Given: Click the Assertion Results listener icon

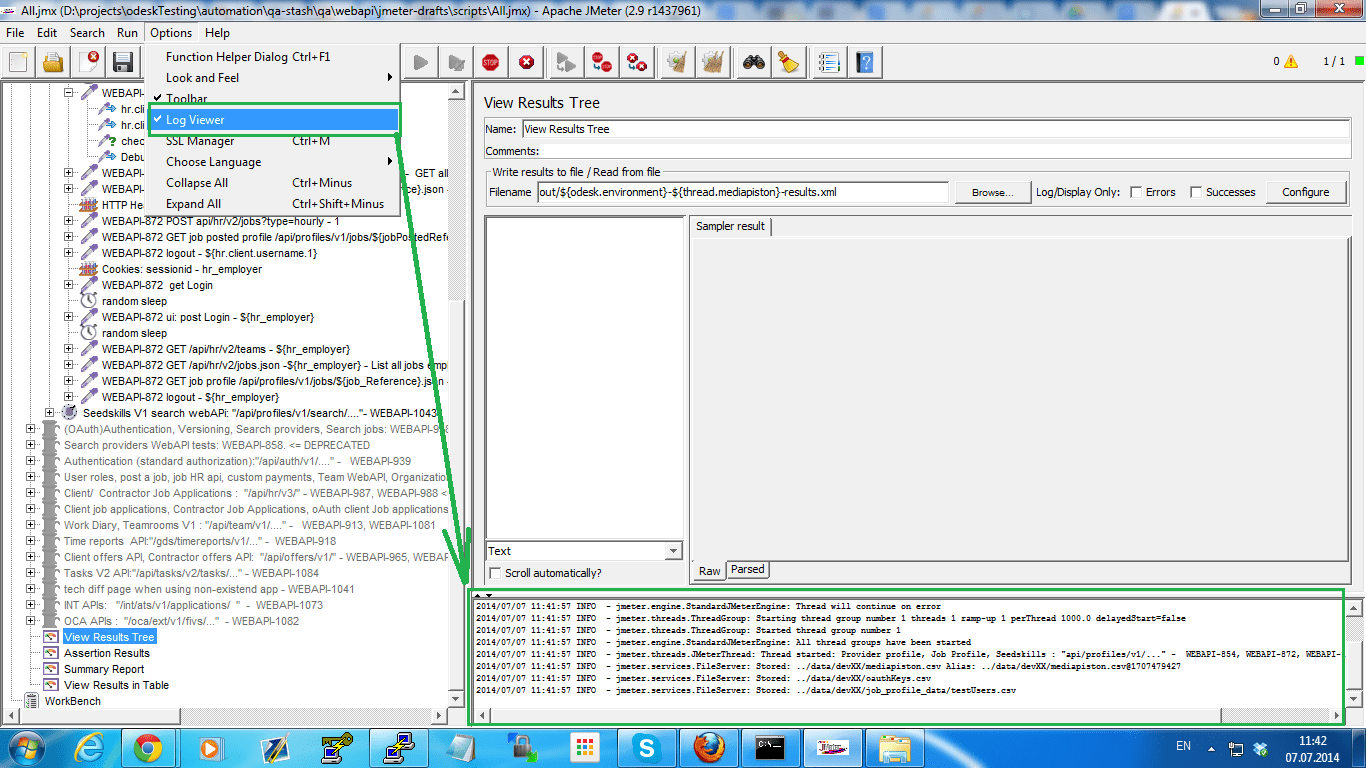Looking at the screenshot, I should [x=51, y=653].
